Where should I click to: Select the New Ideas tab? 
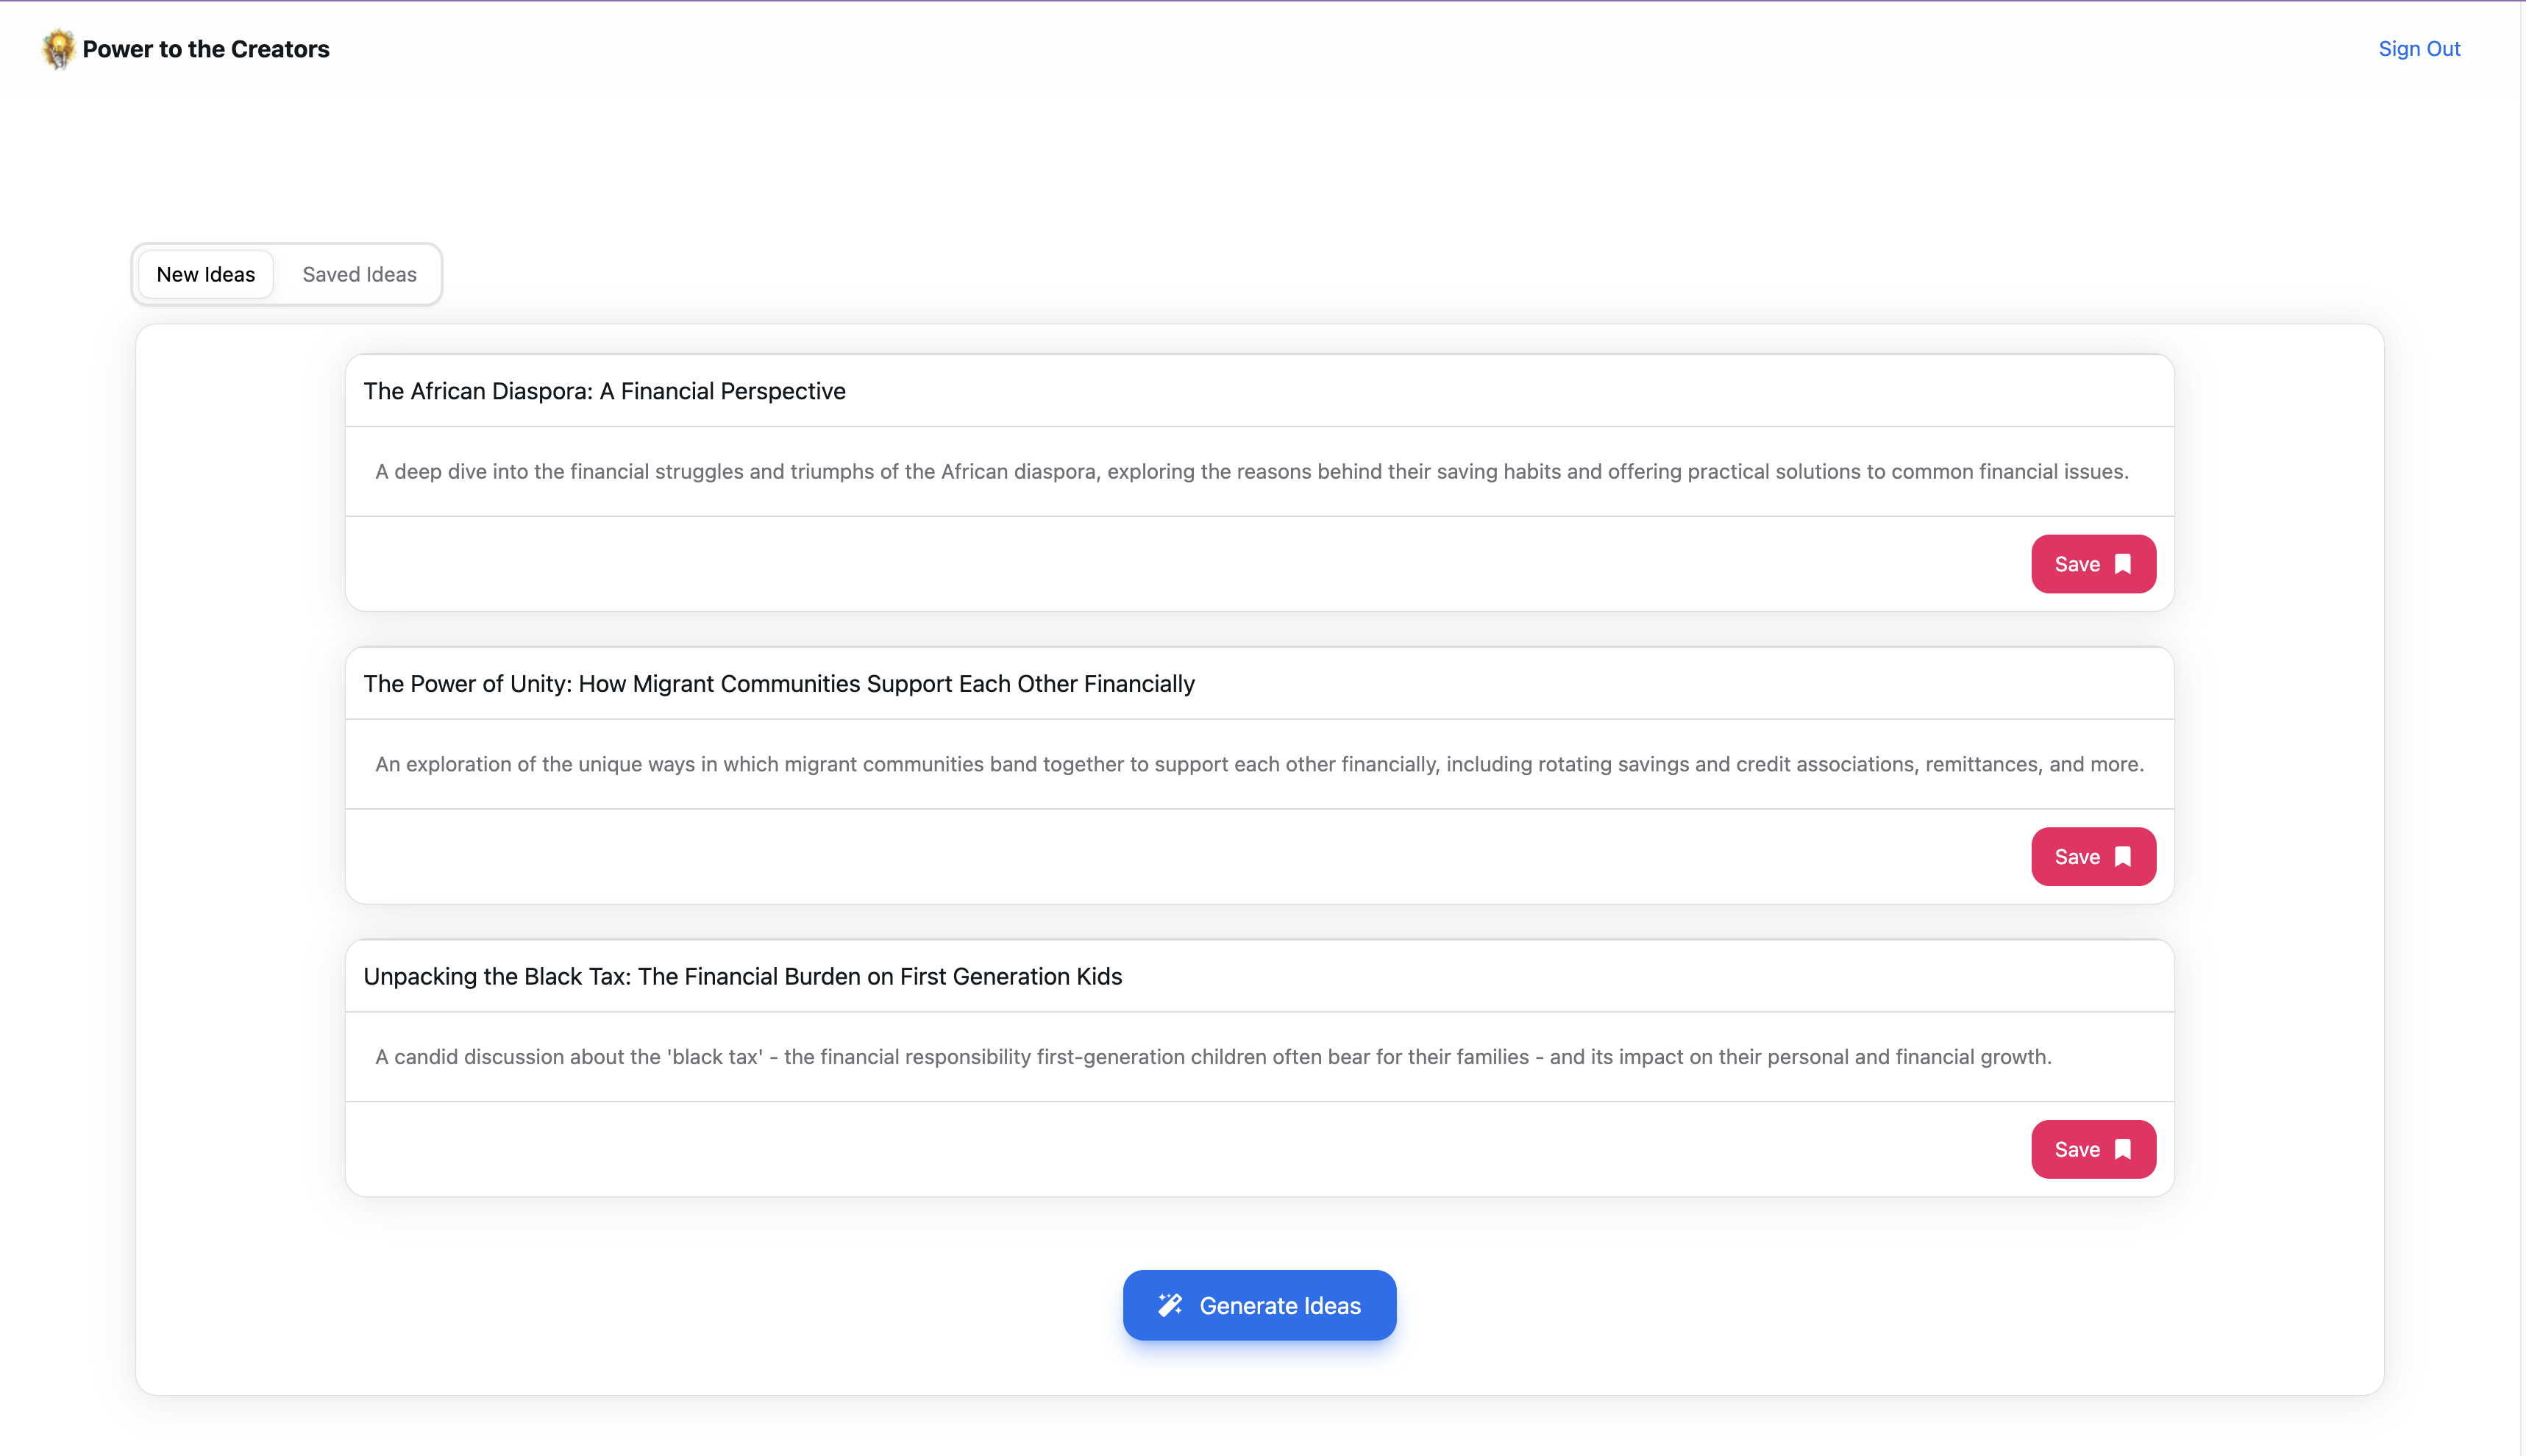point(206,274)
